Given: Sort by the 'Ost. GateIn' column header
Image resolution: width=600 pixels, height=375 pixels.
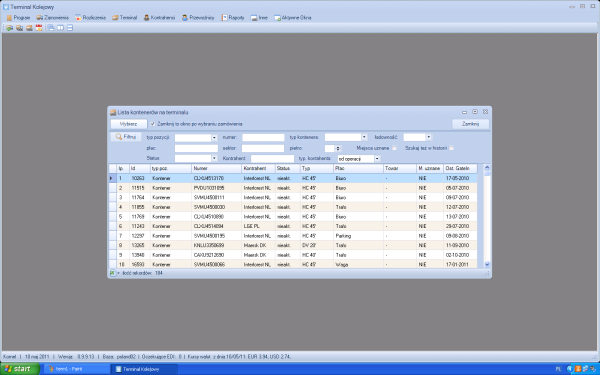Looking at the screenshot, I should pyautogui.click(x=460, y=168).
